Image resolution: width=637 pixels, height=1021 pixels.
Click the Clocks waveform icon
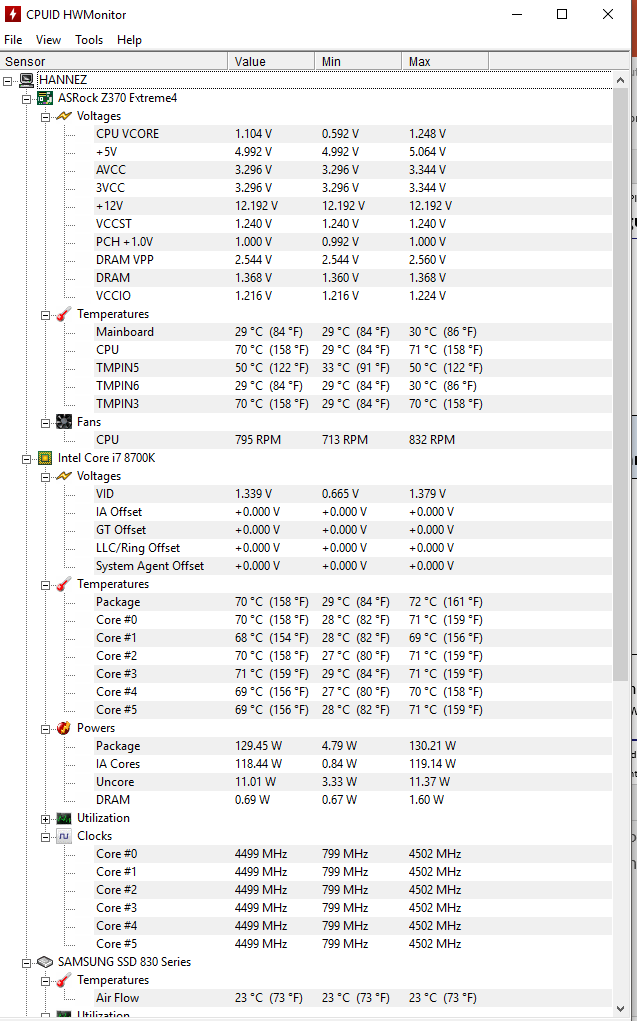63,836
